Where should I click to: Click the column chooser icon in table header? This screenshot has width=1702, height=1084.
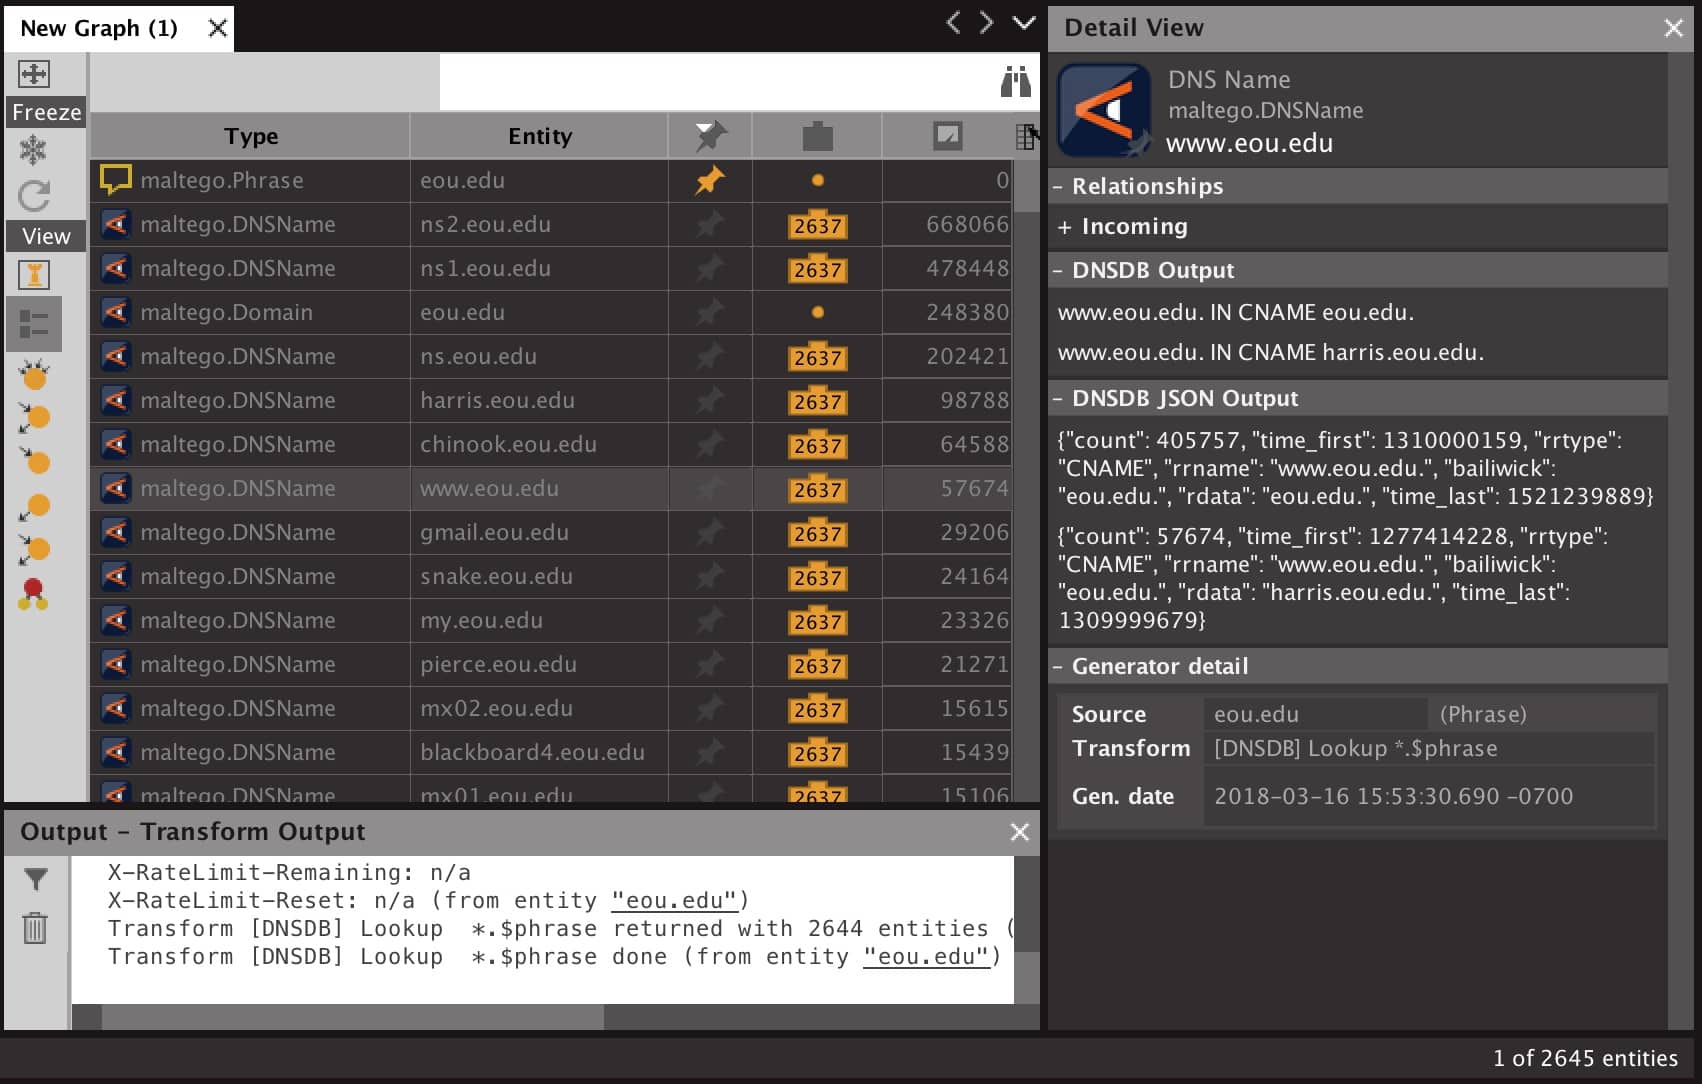1026,136
